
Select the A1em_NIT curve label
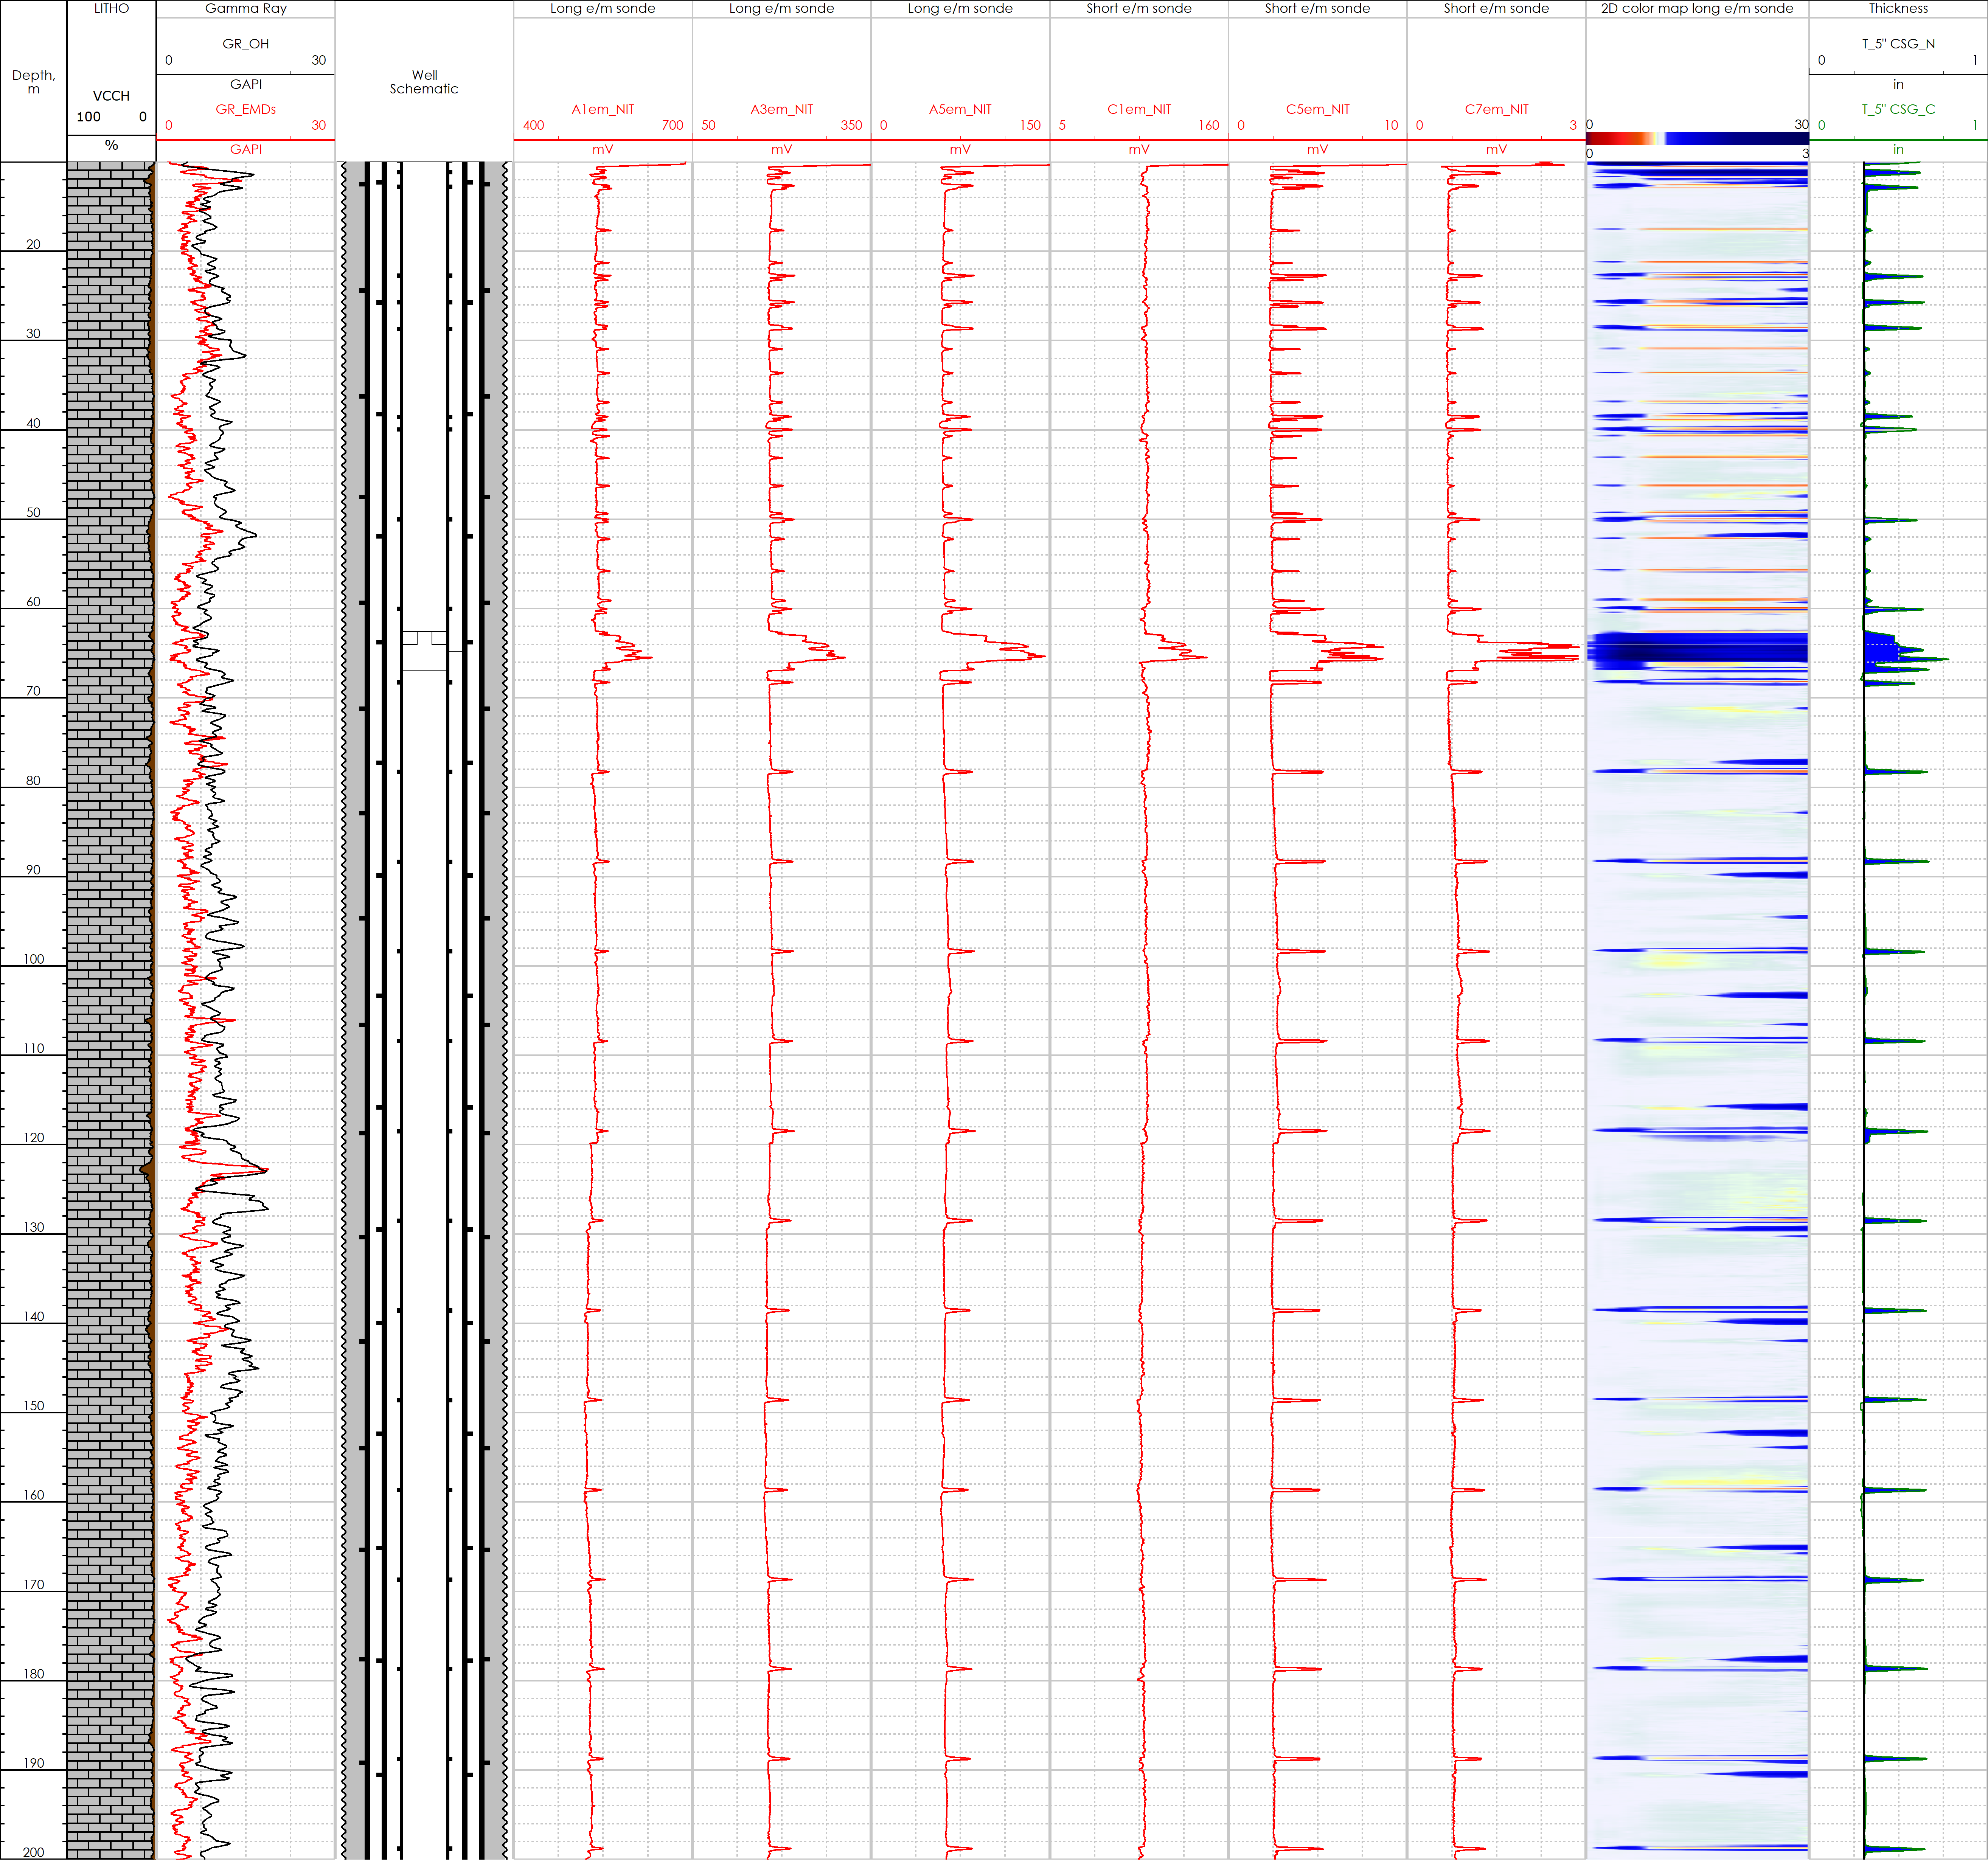click(x=602, y=109)
